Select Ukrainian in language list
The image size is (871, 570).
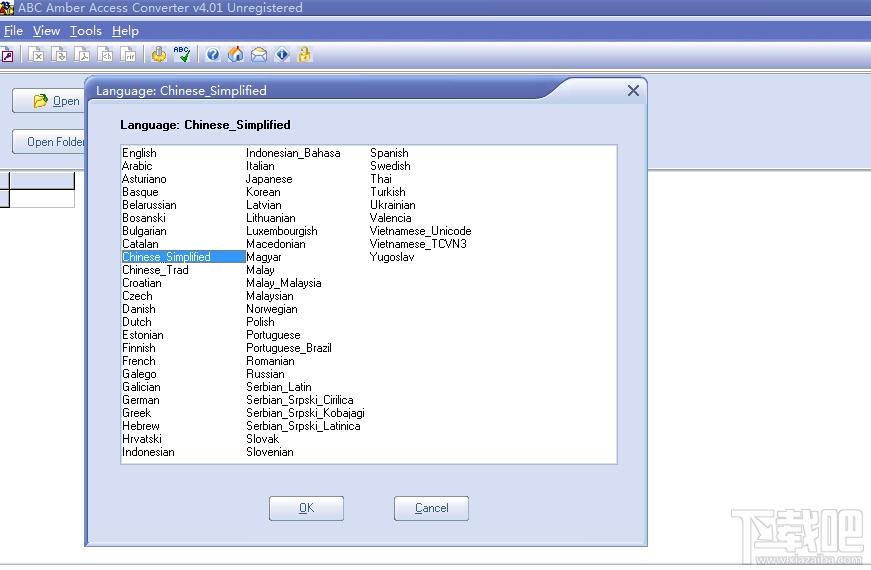(x=392, y=204)
